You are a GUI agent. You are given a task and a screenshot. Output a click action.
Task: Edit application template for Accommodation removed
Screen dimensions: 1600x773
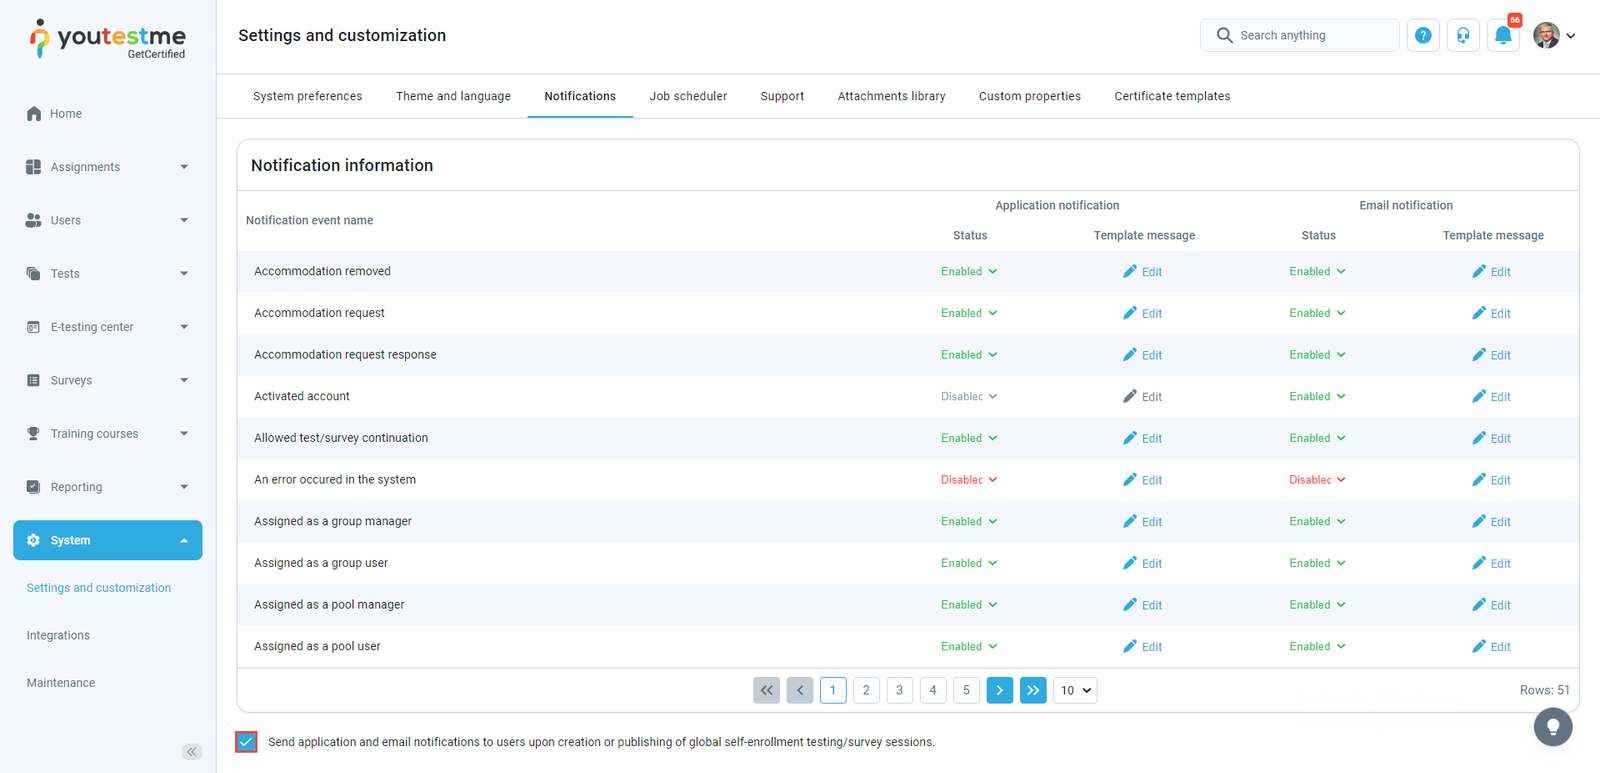coord(1142,272)
